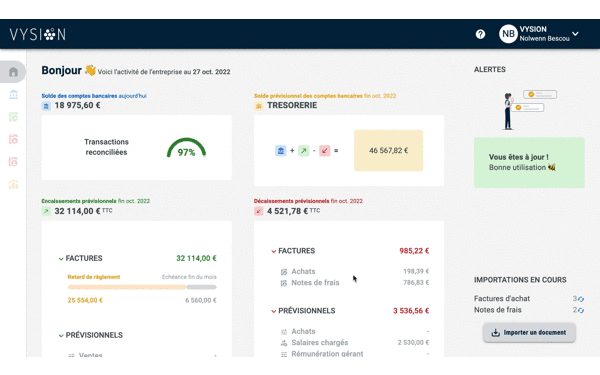Click the 3 536,56 € forecast total

(x=411, y=311)
